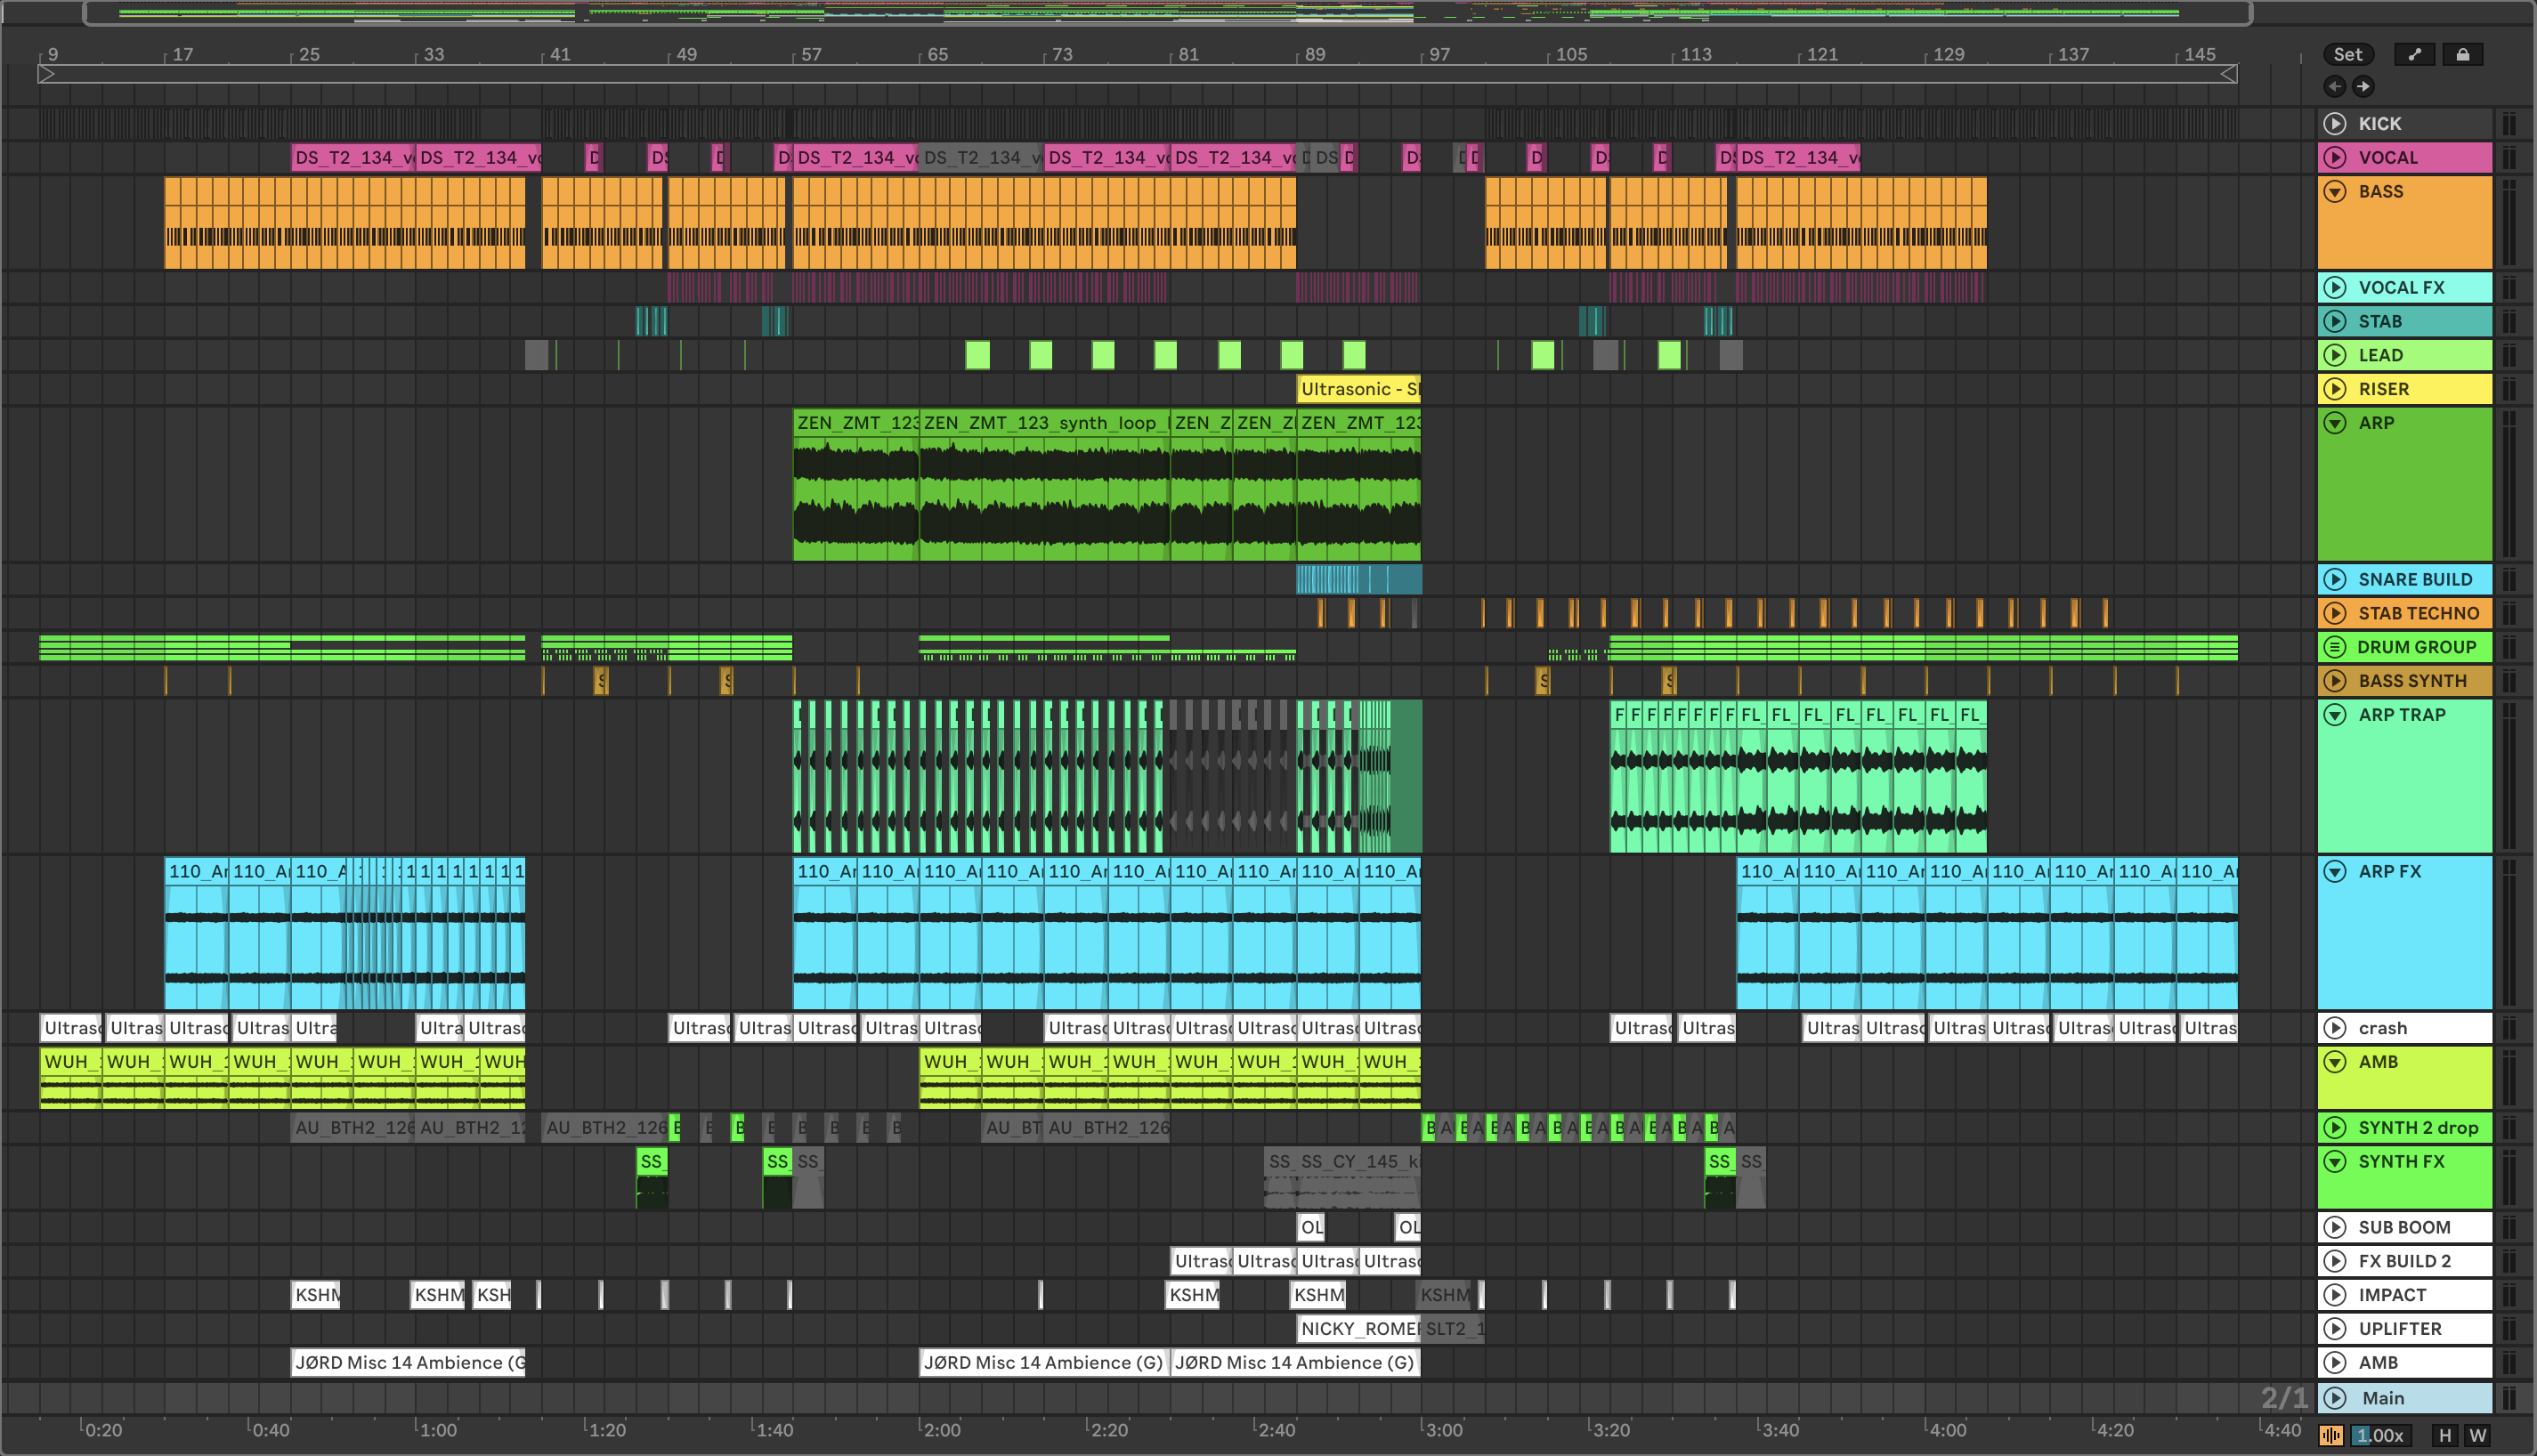Toggle Automation Mode button beside Set
Viewport: 2537px width, 1456px height.
coord(2414,54)
